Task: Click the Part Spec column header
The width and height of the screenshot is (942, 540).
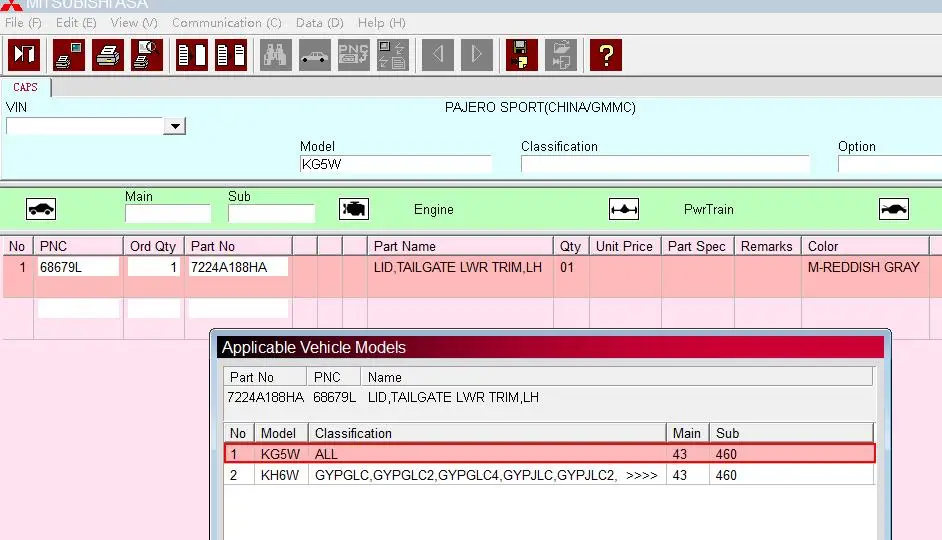Action: 697,246
